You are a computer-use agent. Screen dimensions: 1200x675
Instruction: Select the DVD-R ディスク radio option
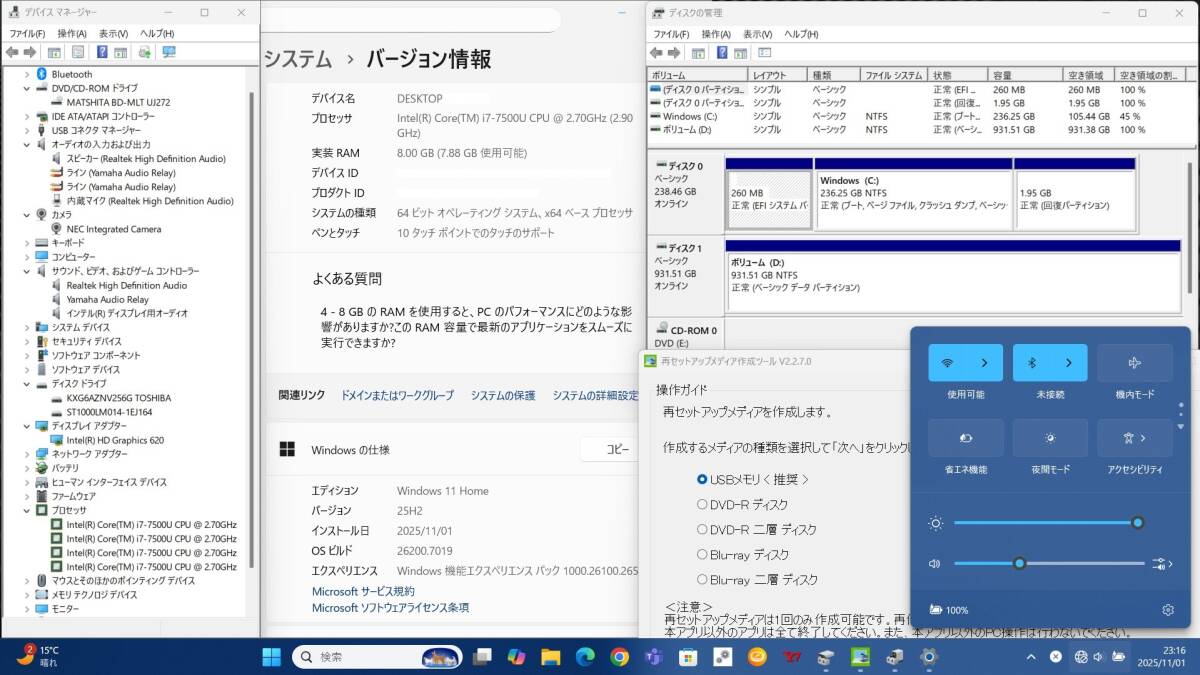pos(702,505)
